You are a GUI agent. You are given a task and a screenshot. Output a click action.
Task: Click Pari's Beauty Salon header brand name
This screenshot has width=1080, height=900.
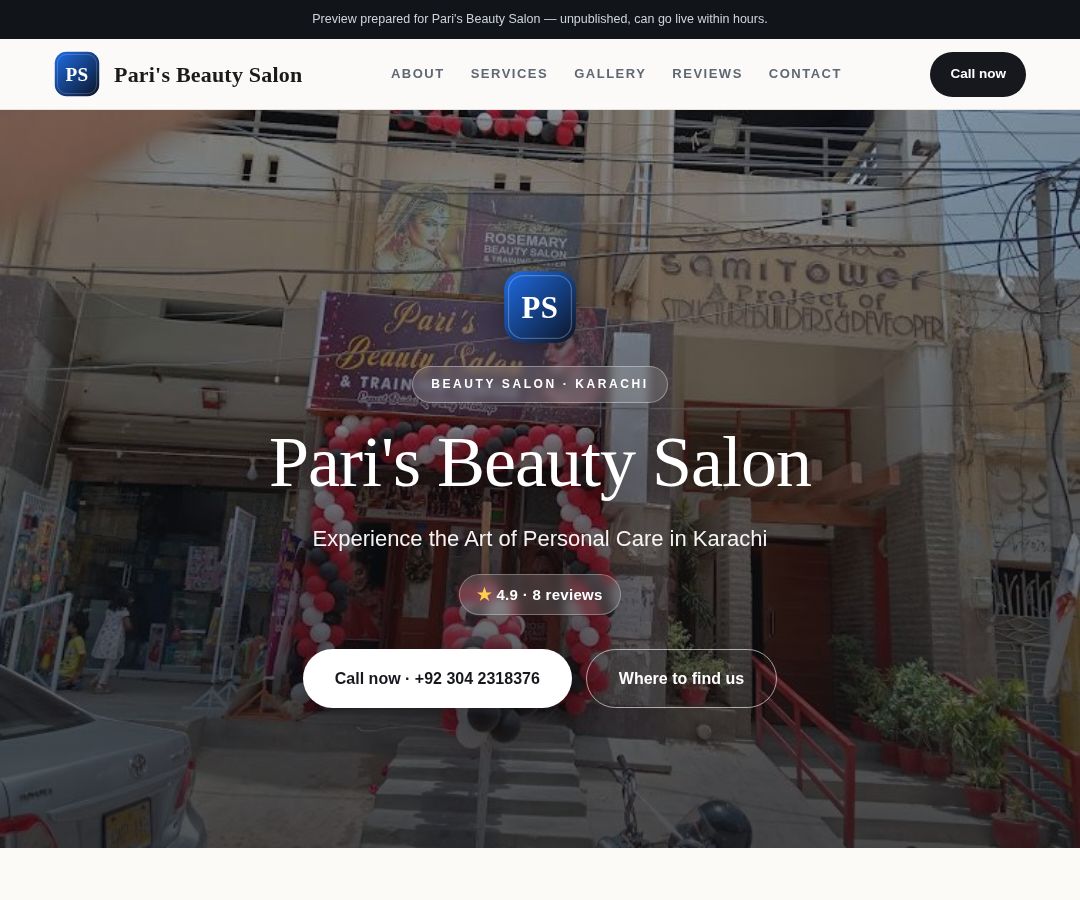208,74
